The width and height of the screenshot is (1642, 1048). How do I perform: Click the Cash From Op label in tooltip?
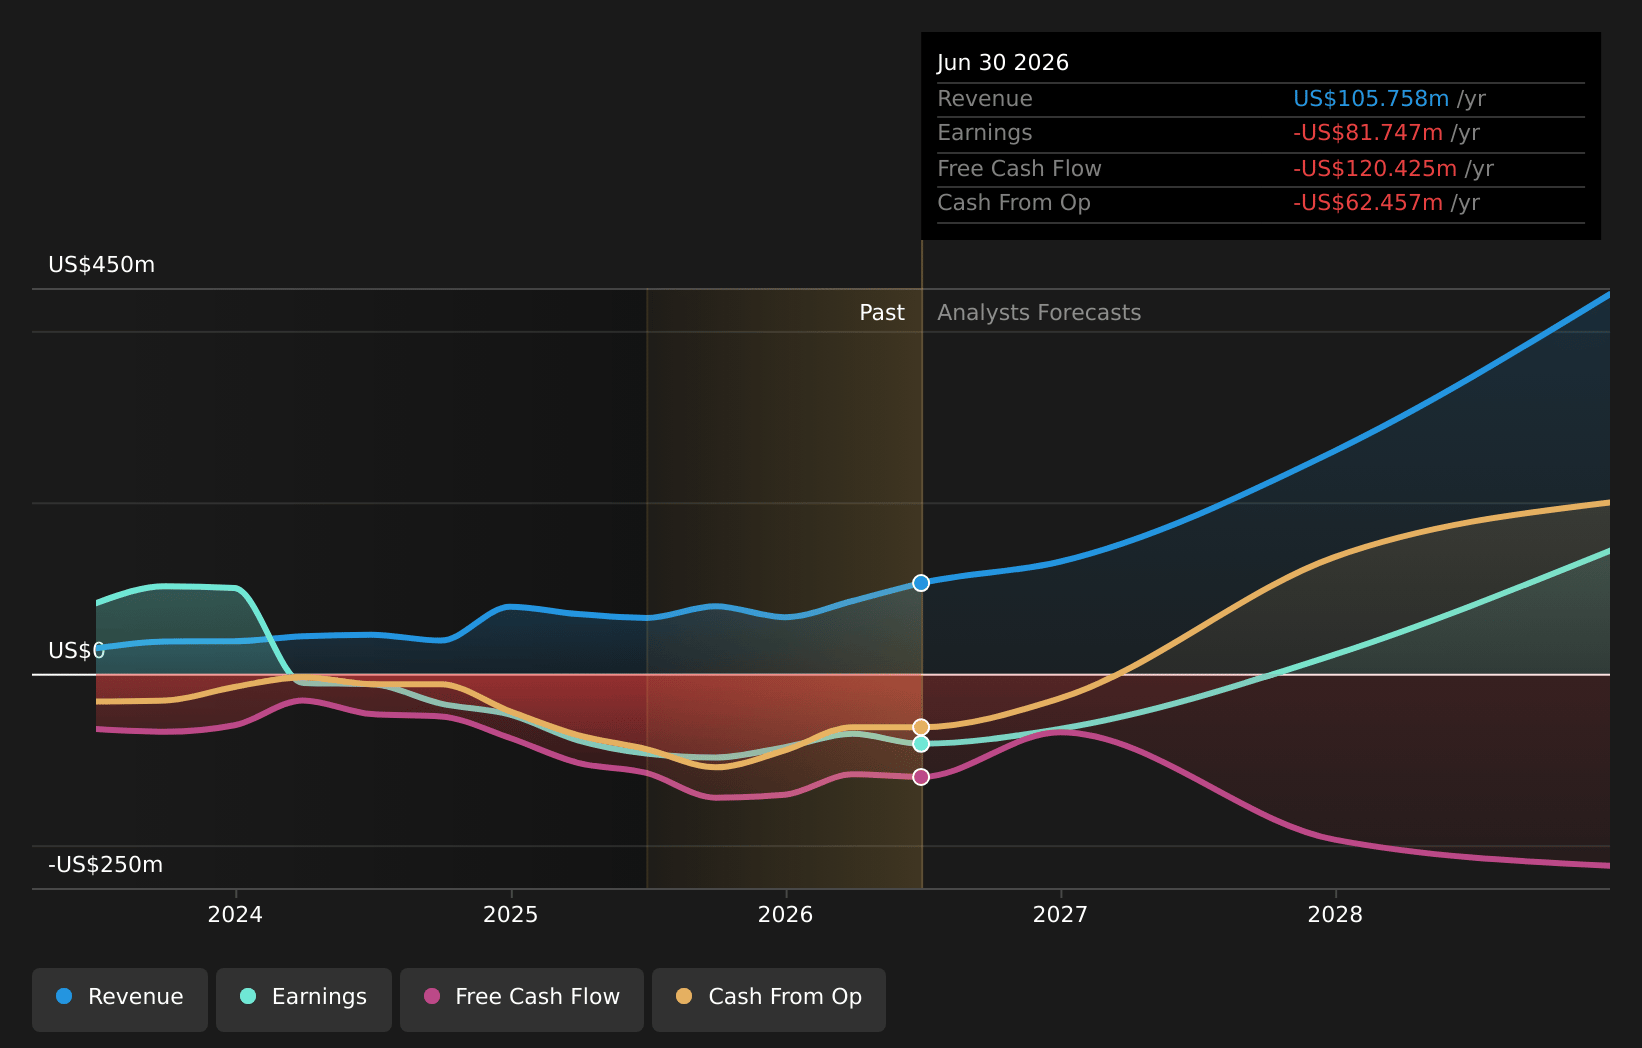point(1014,203)
